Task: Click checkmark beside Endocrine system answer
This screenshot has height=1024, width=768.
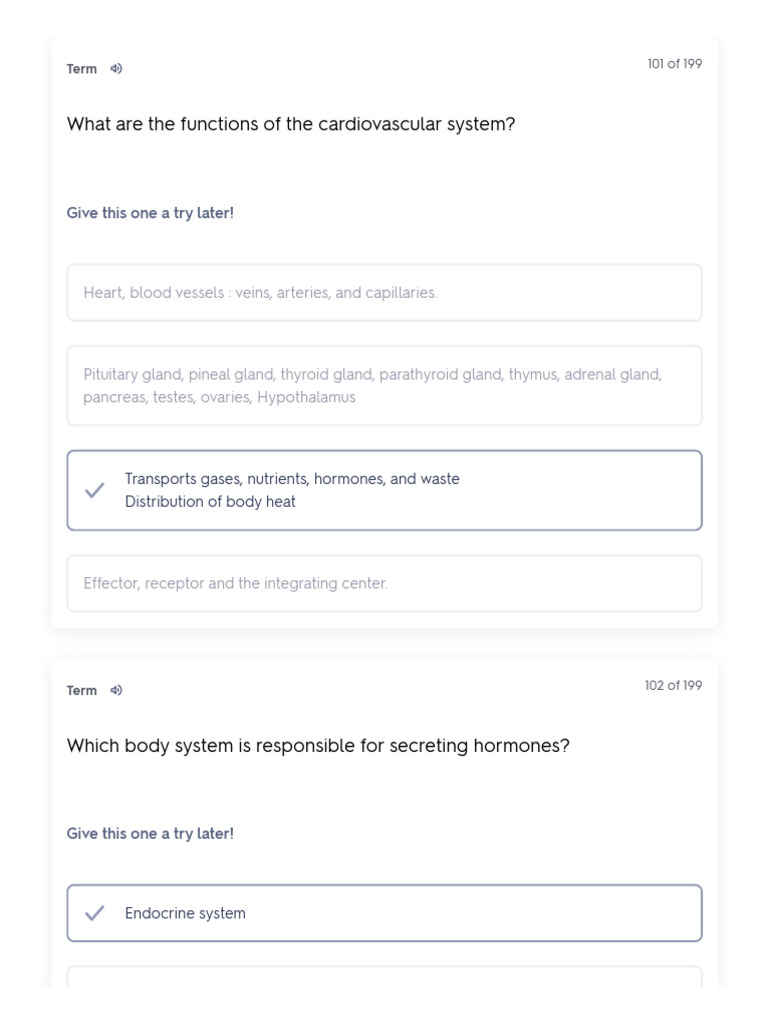Action: point(95,913)
